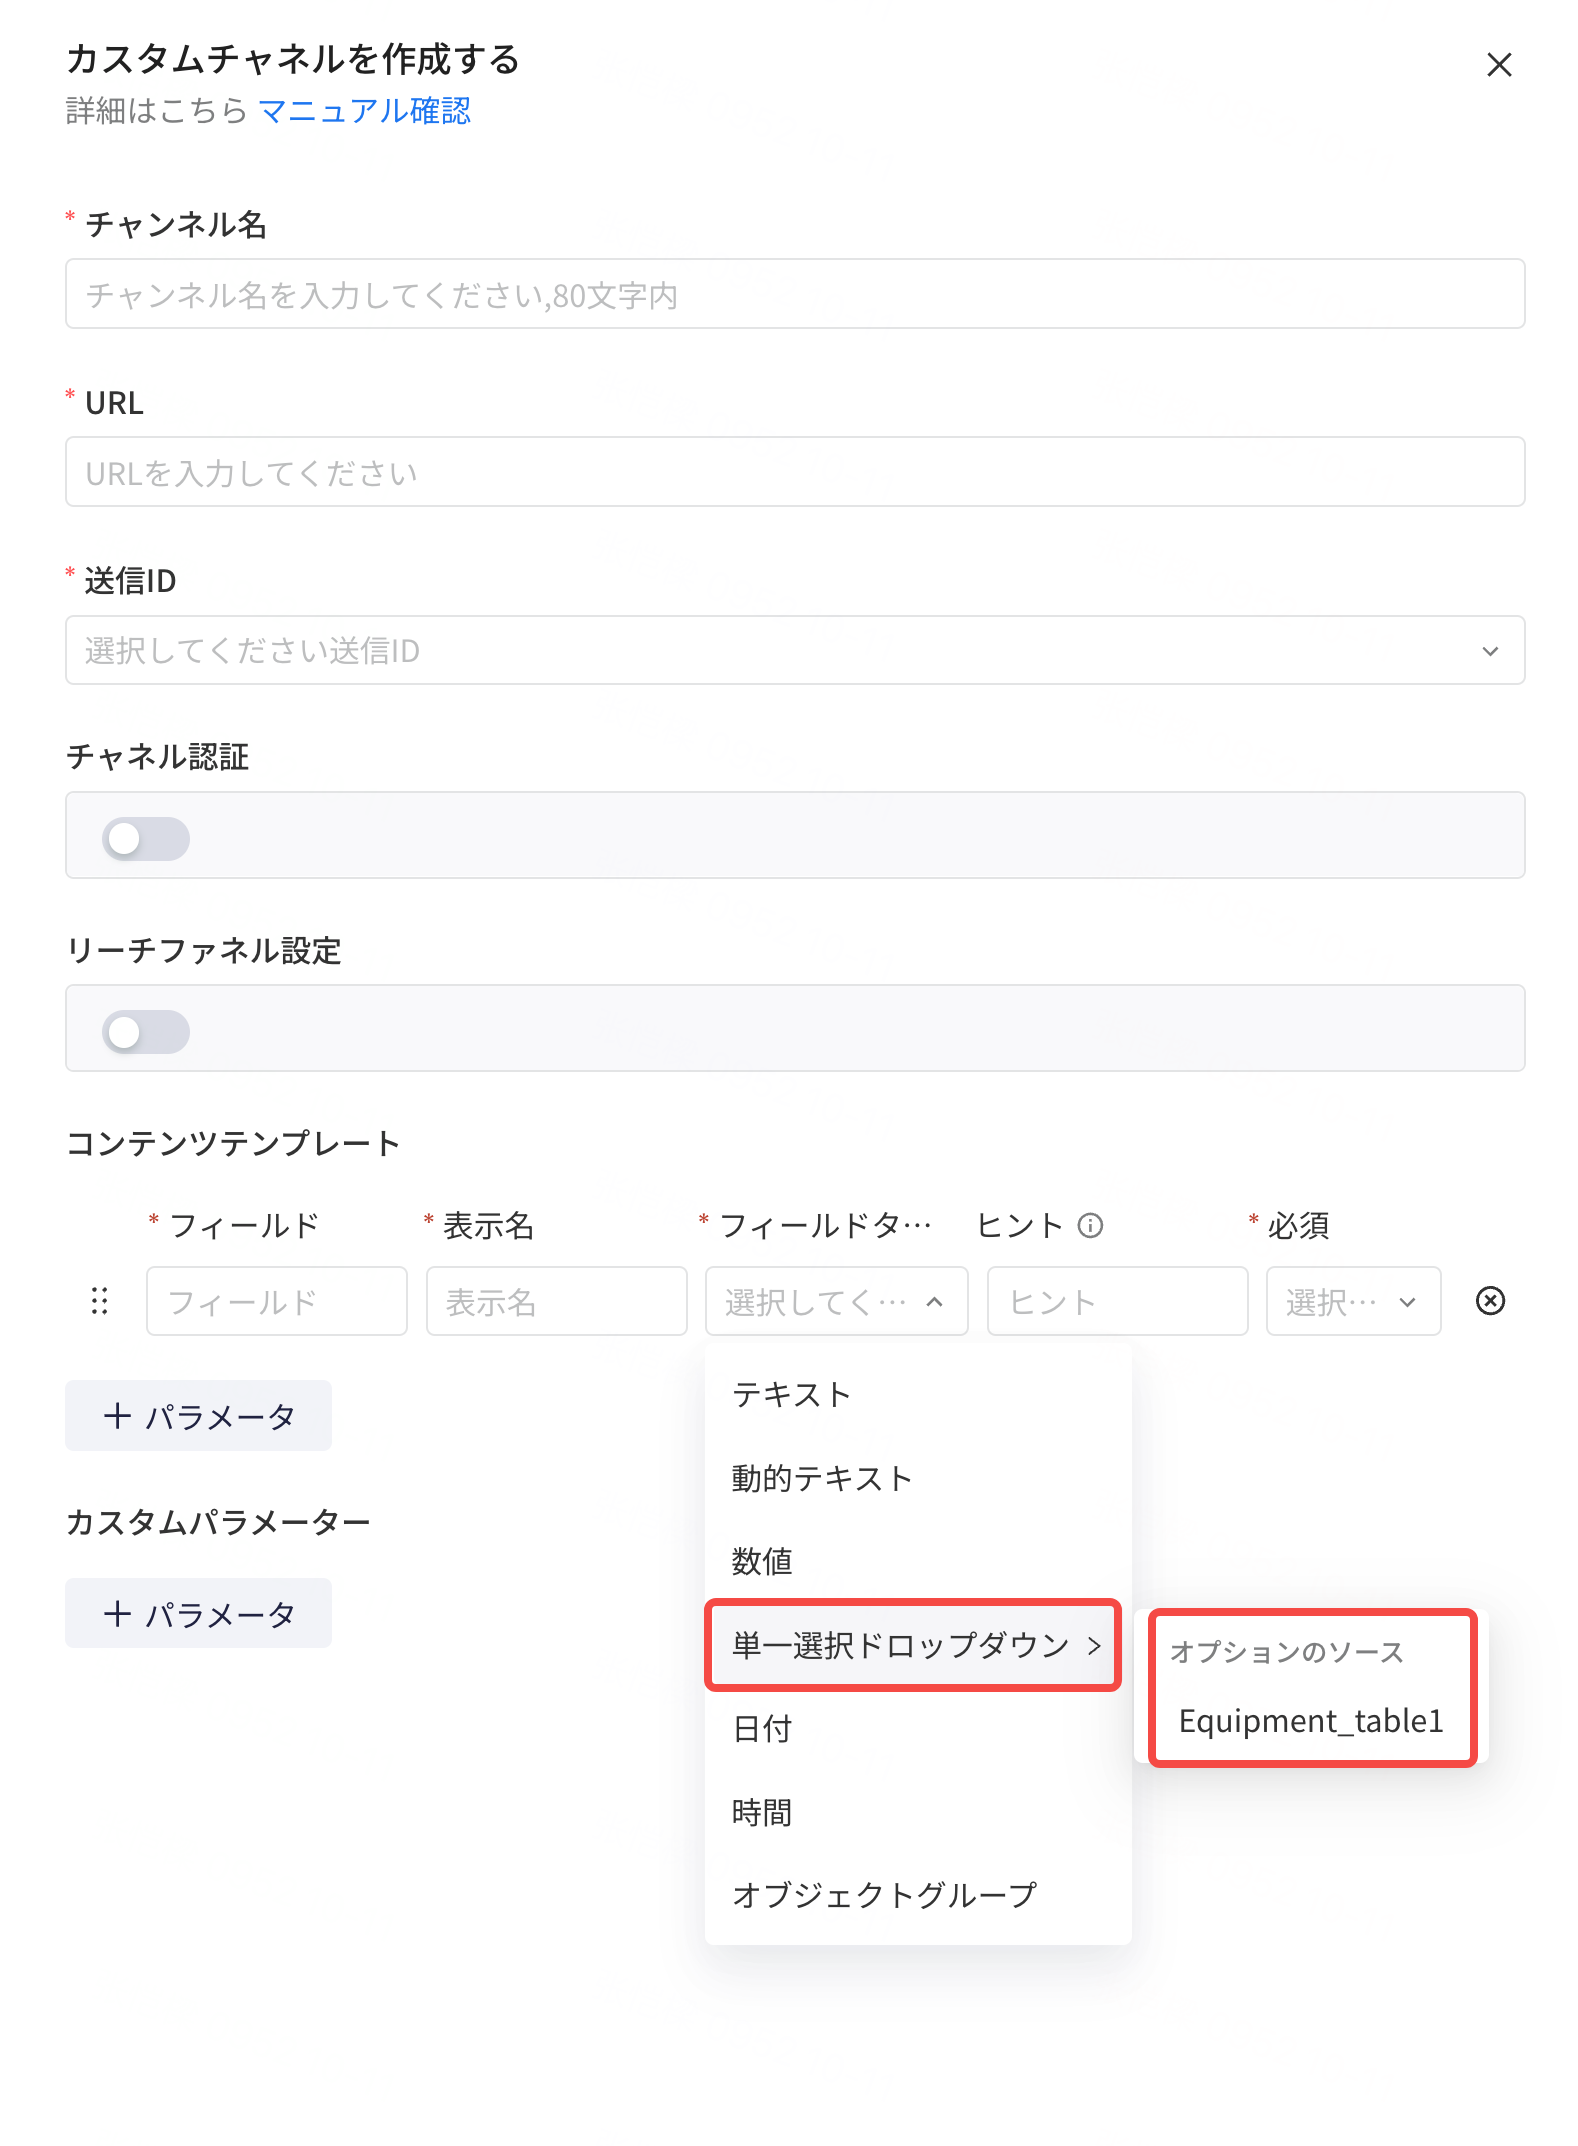The height and width of the screenshot is (2146, 1578).
Task: Collapse the フィールドタイプ dropdown
Action: coord(836,1301)
